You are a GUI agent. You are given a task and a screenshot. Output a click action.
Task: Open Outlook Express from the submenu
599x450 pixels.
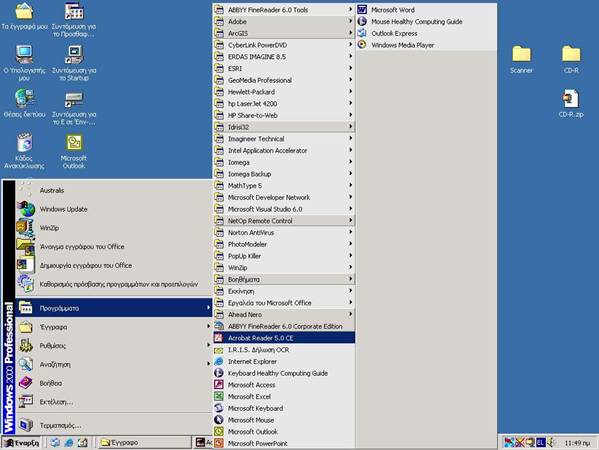[x=426, y=33]
